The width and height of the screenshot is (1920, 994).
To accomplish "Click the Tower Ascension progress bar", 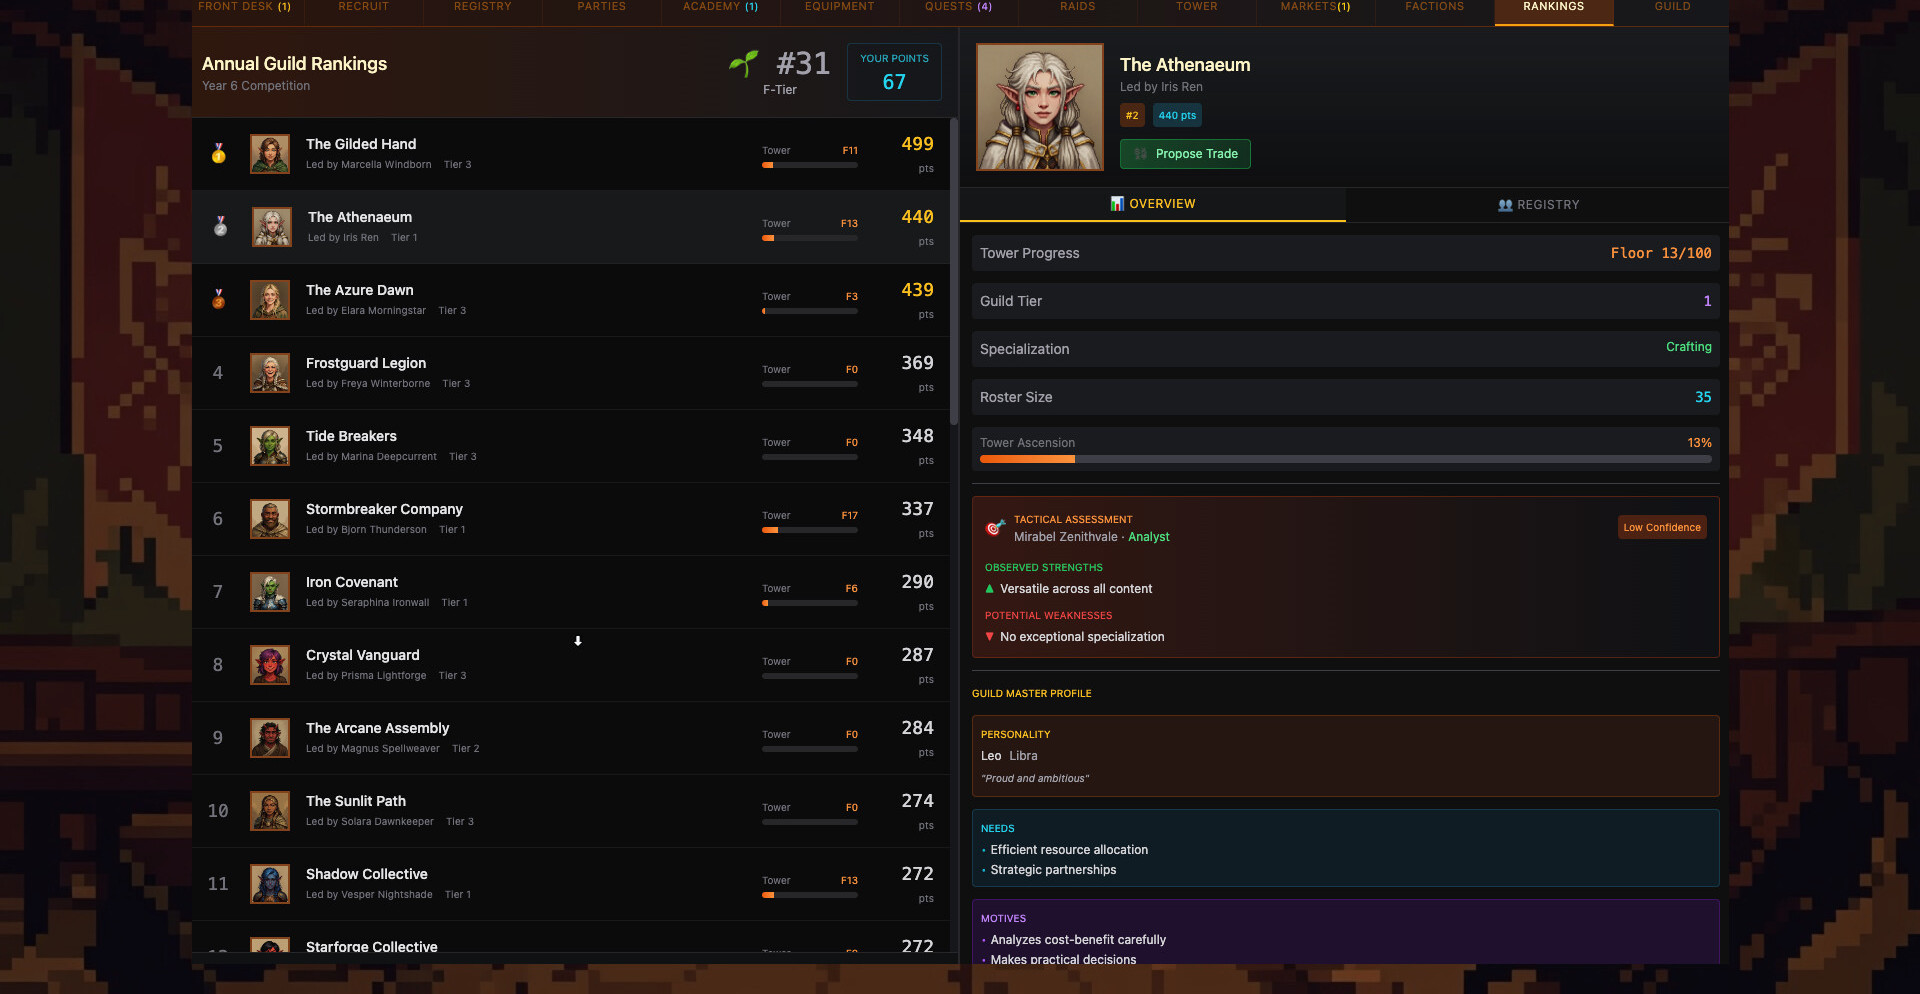I will coord(1346,460).
